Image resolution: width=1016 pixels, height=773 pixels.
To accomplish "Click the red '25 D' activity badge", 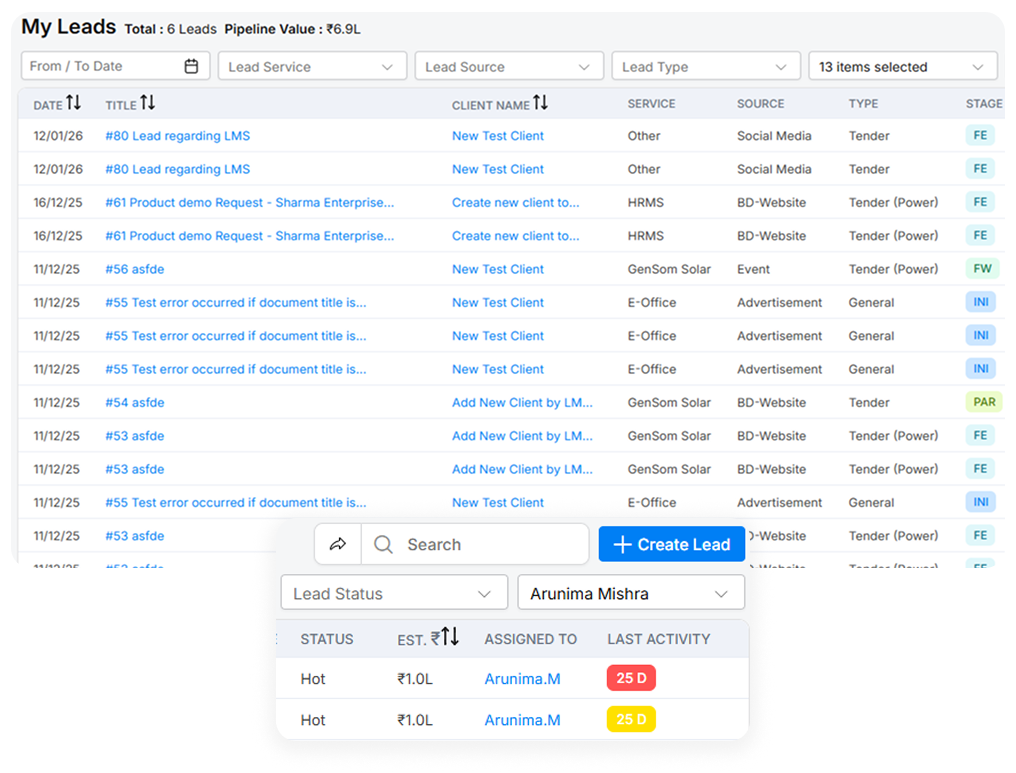I will [x=630, y=678].
